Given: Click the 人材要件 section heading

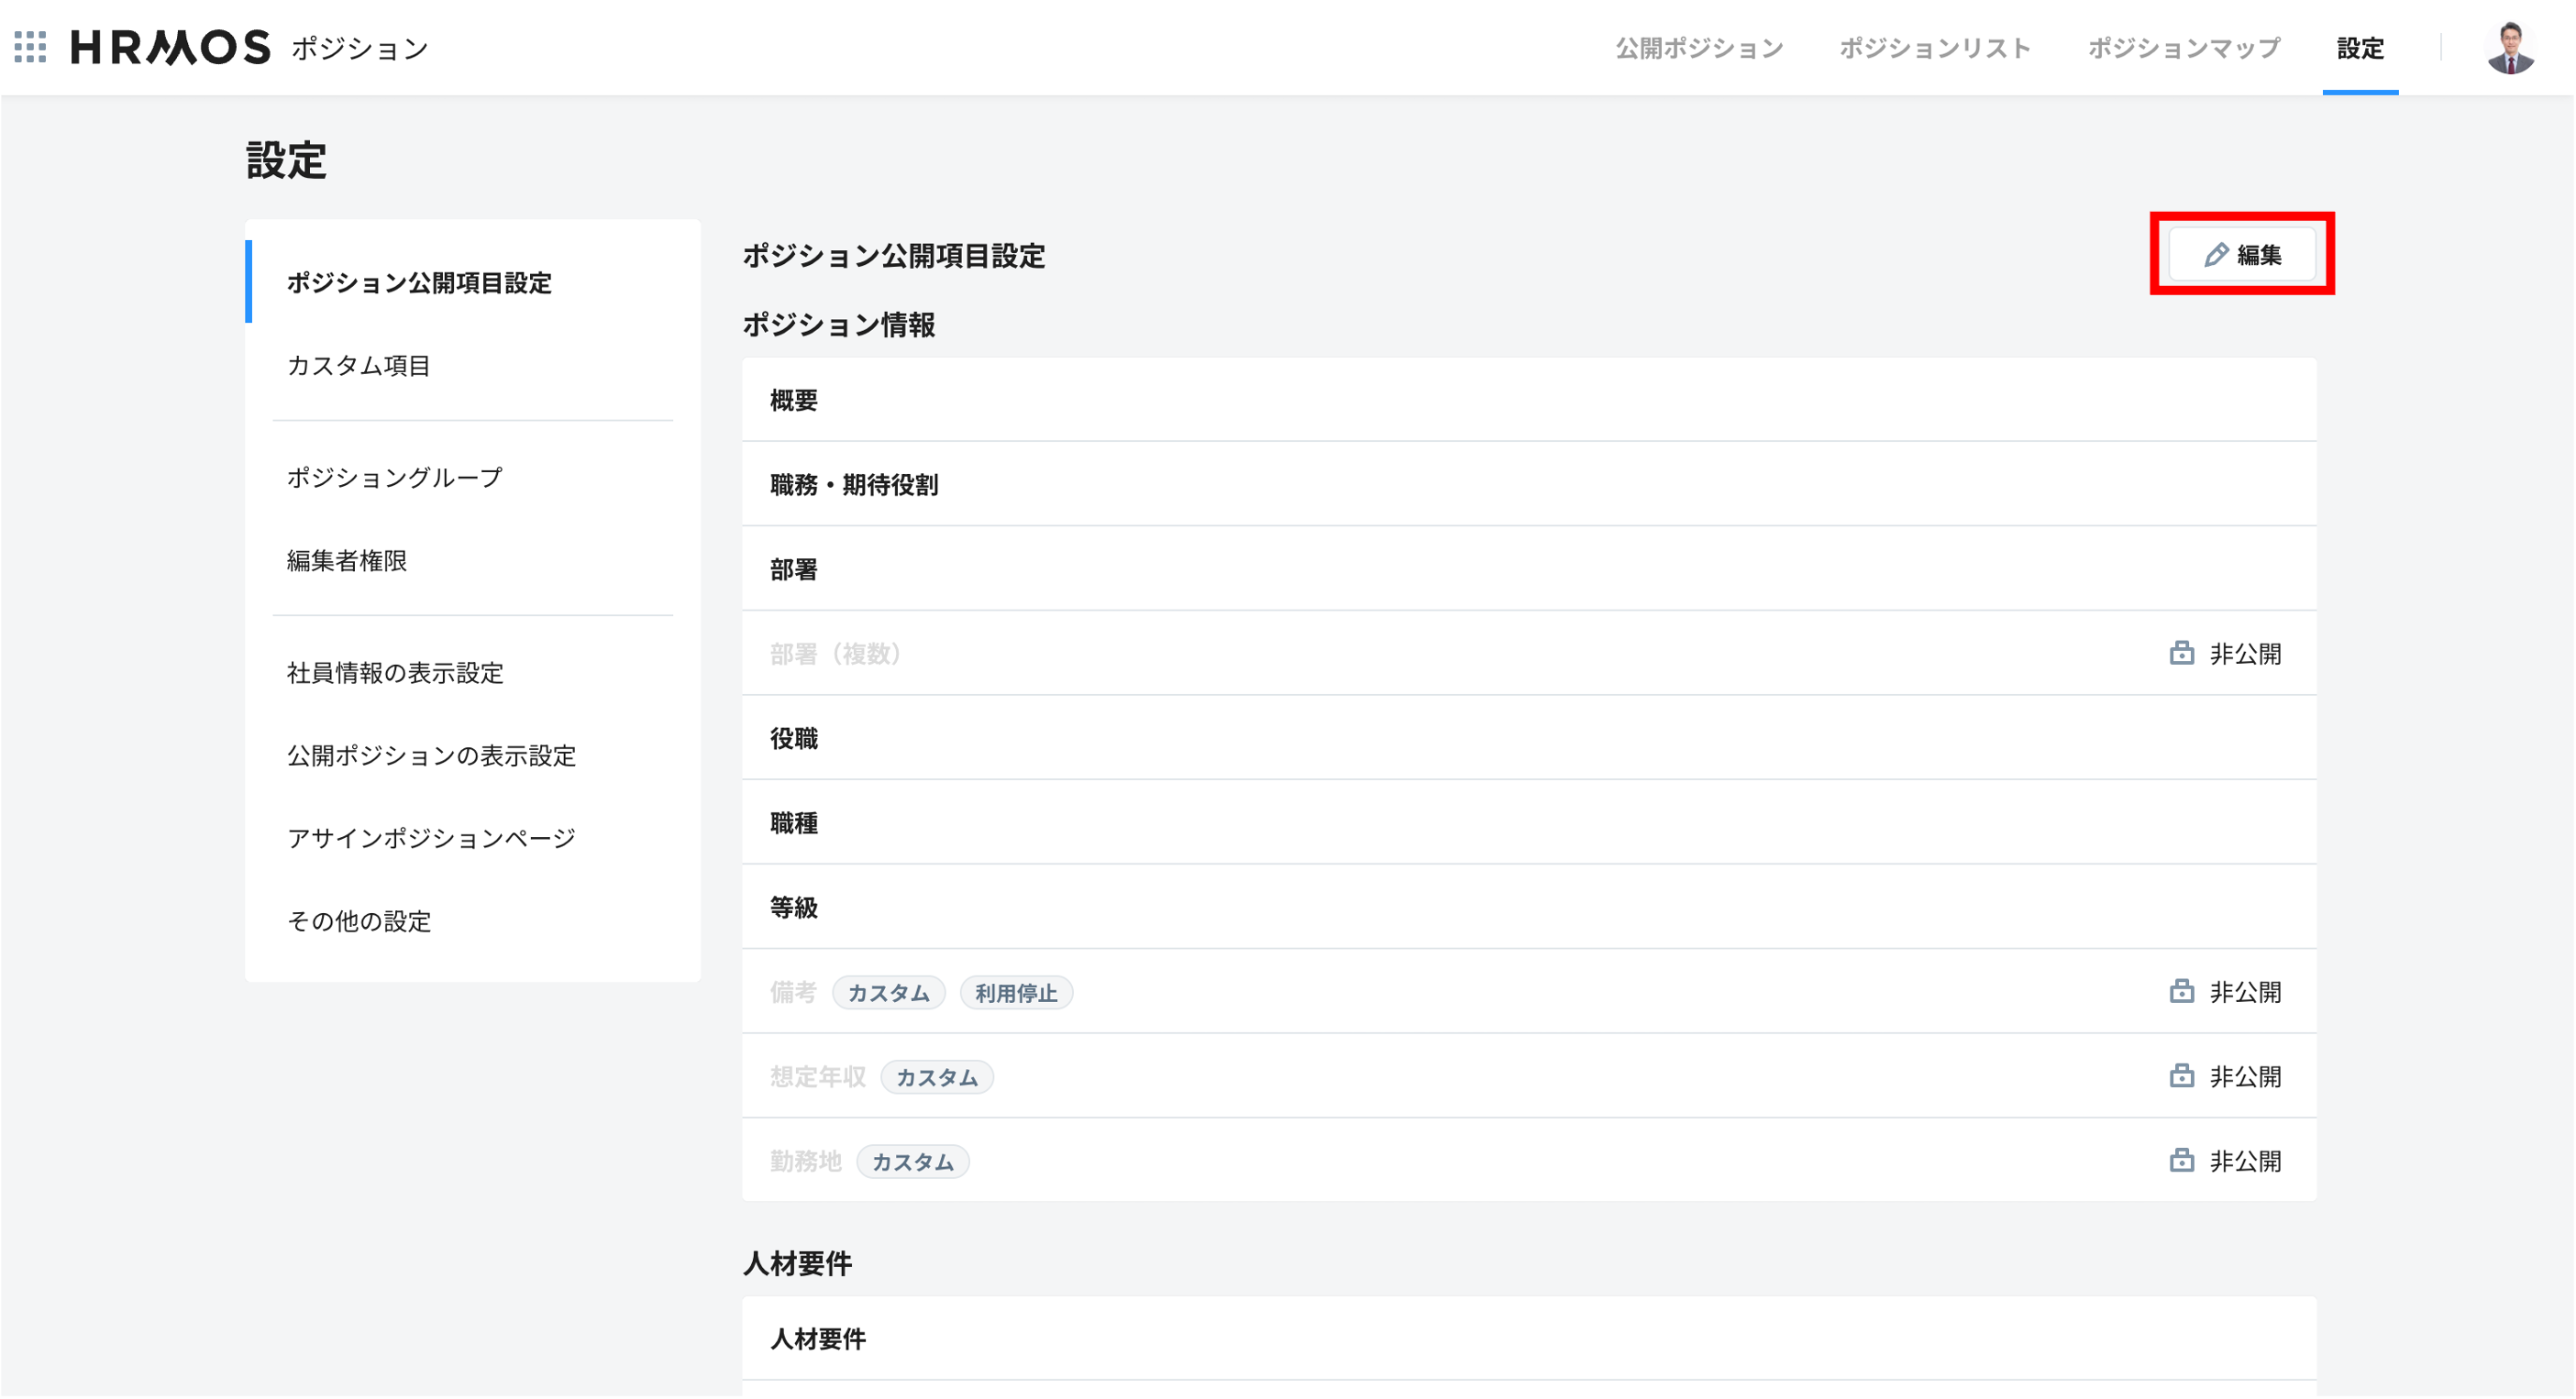Looking at the screenshot, I should 797,1265.
